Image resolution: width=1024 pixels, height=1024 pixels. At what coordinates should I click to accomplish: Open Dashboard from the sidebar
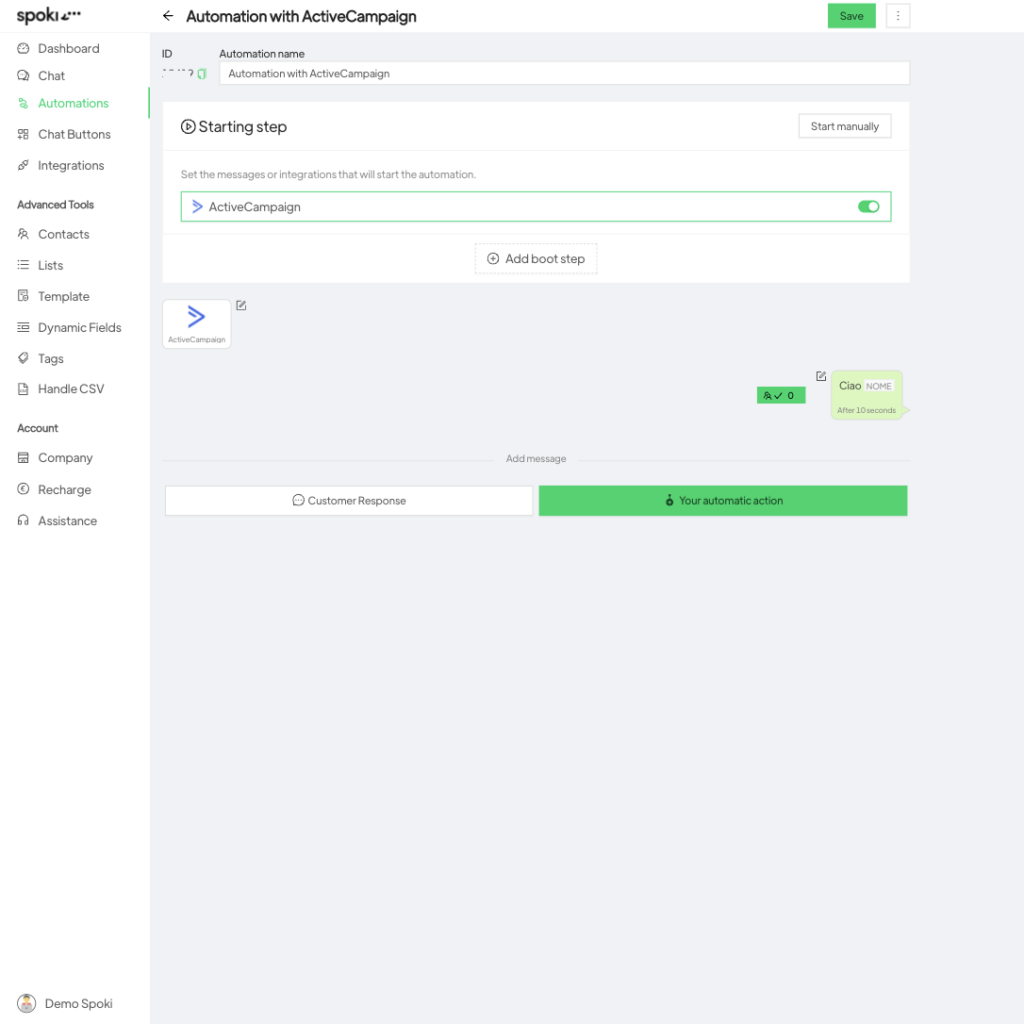(68, 49)
